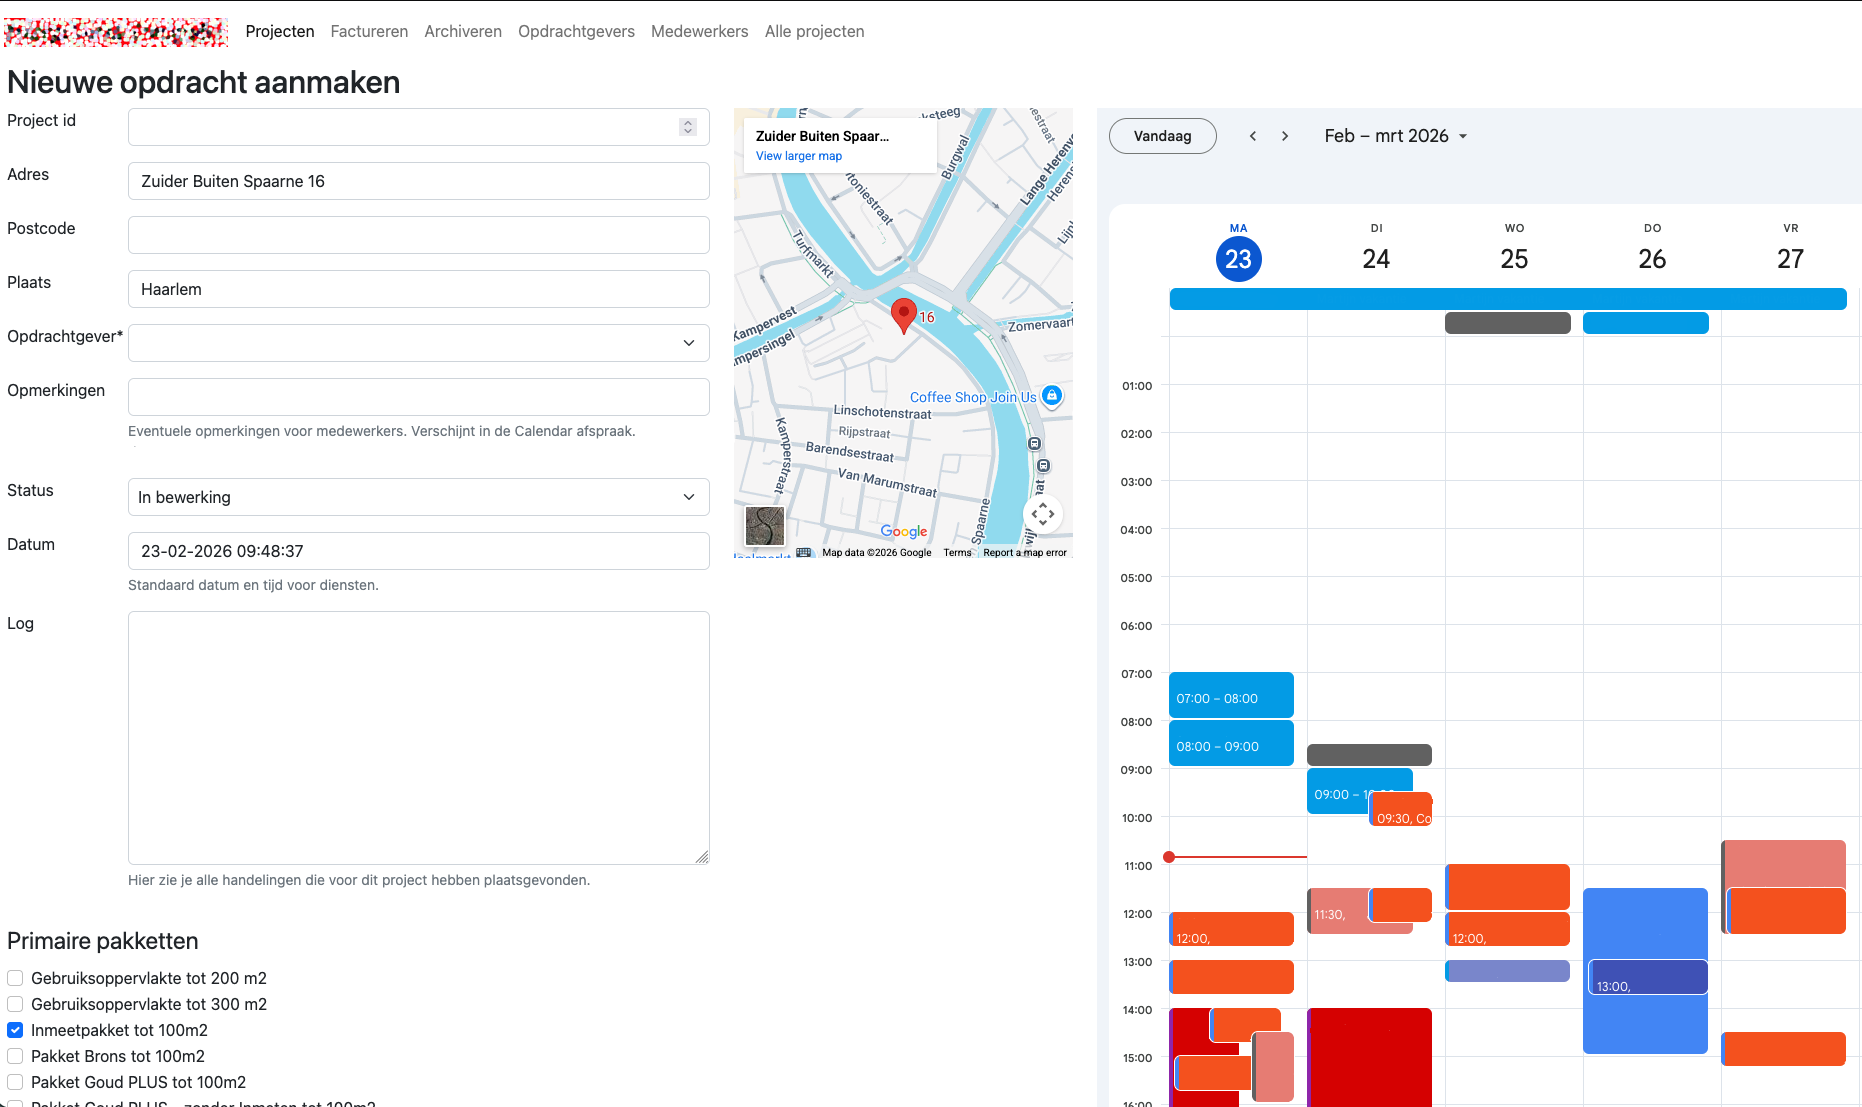1862x1107 pixels.
Task: Click into the Postcode input field
Action: (x=418, y=235)
